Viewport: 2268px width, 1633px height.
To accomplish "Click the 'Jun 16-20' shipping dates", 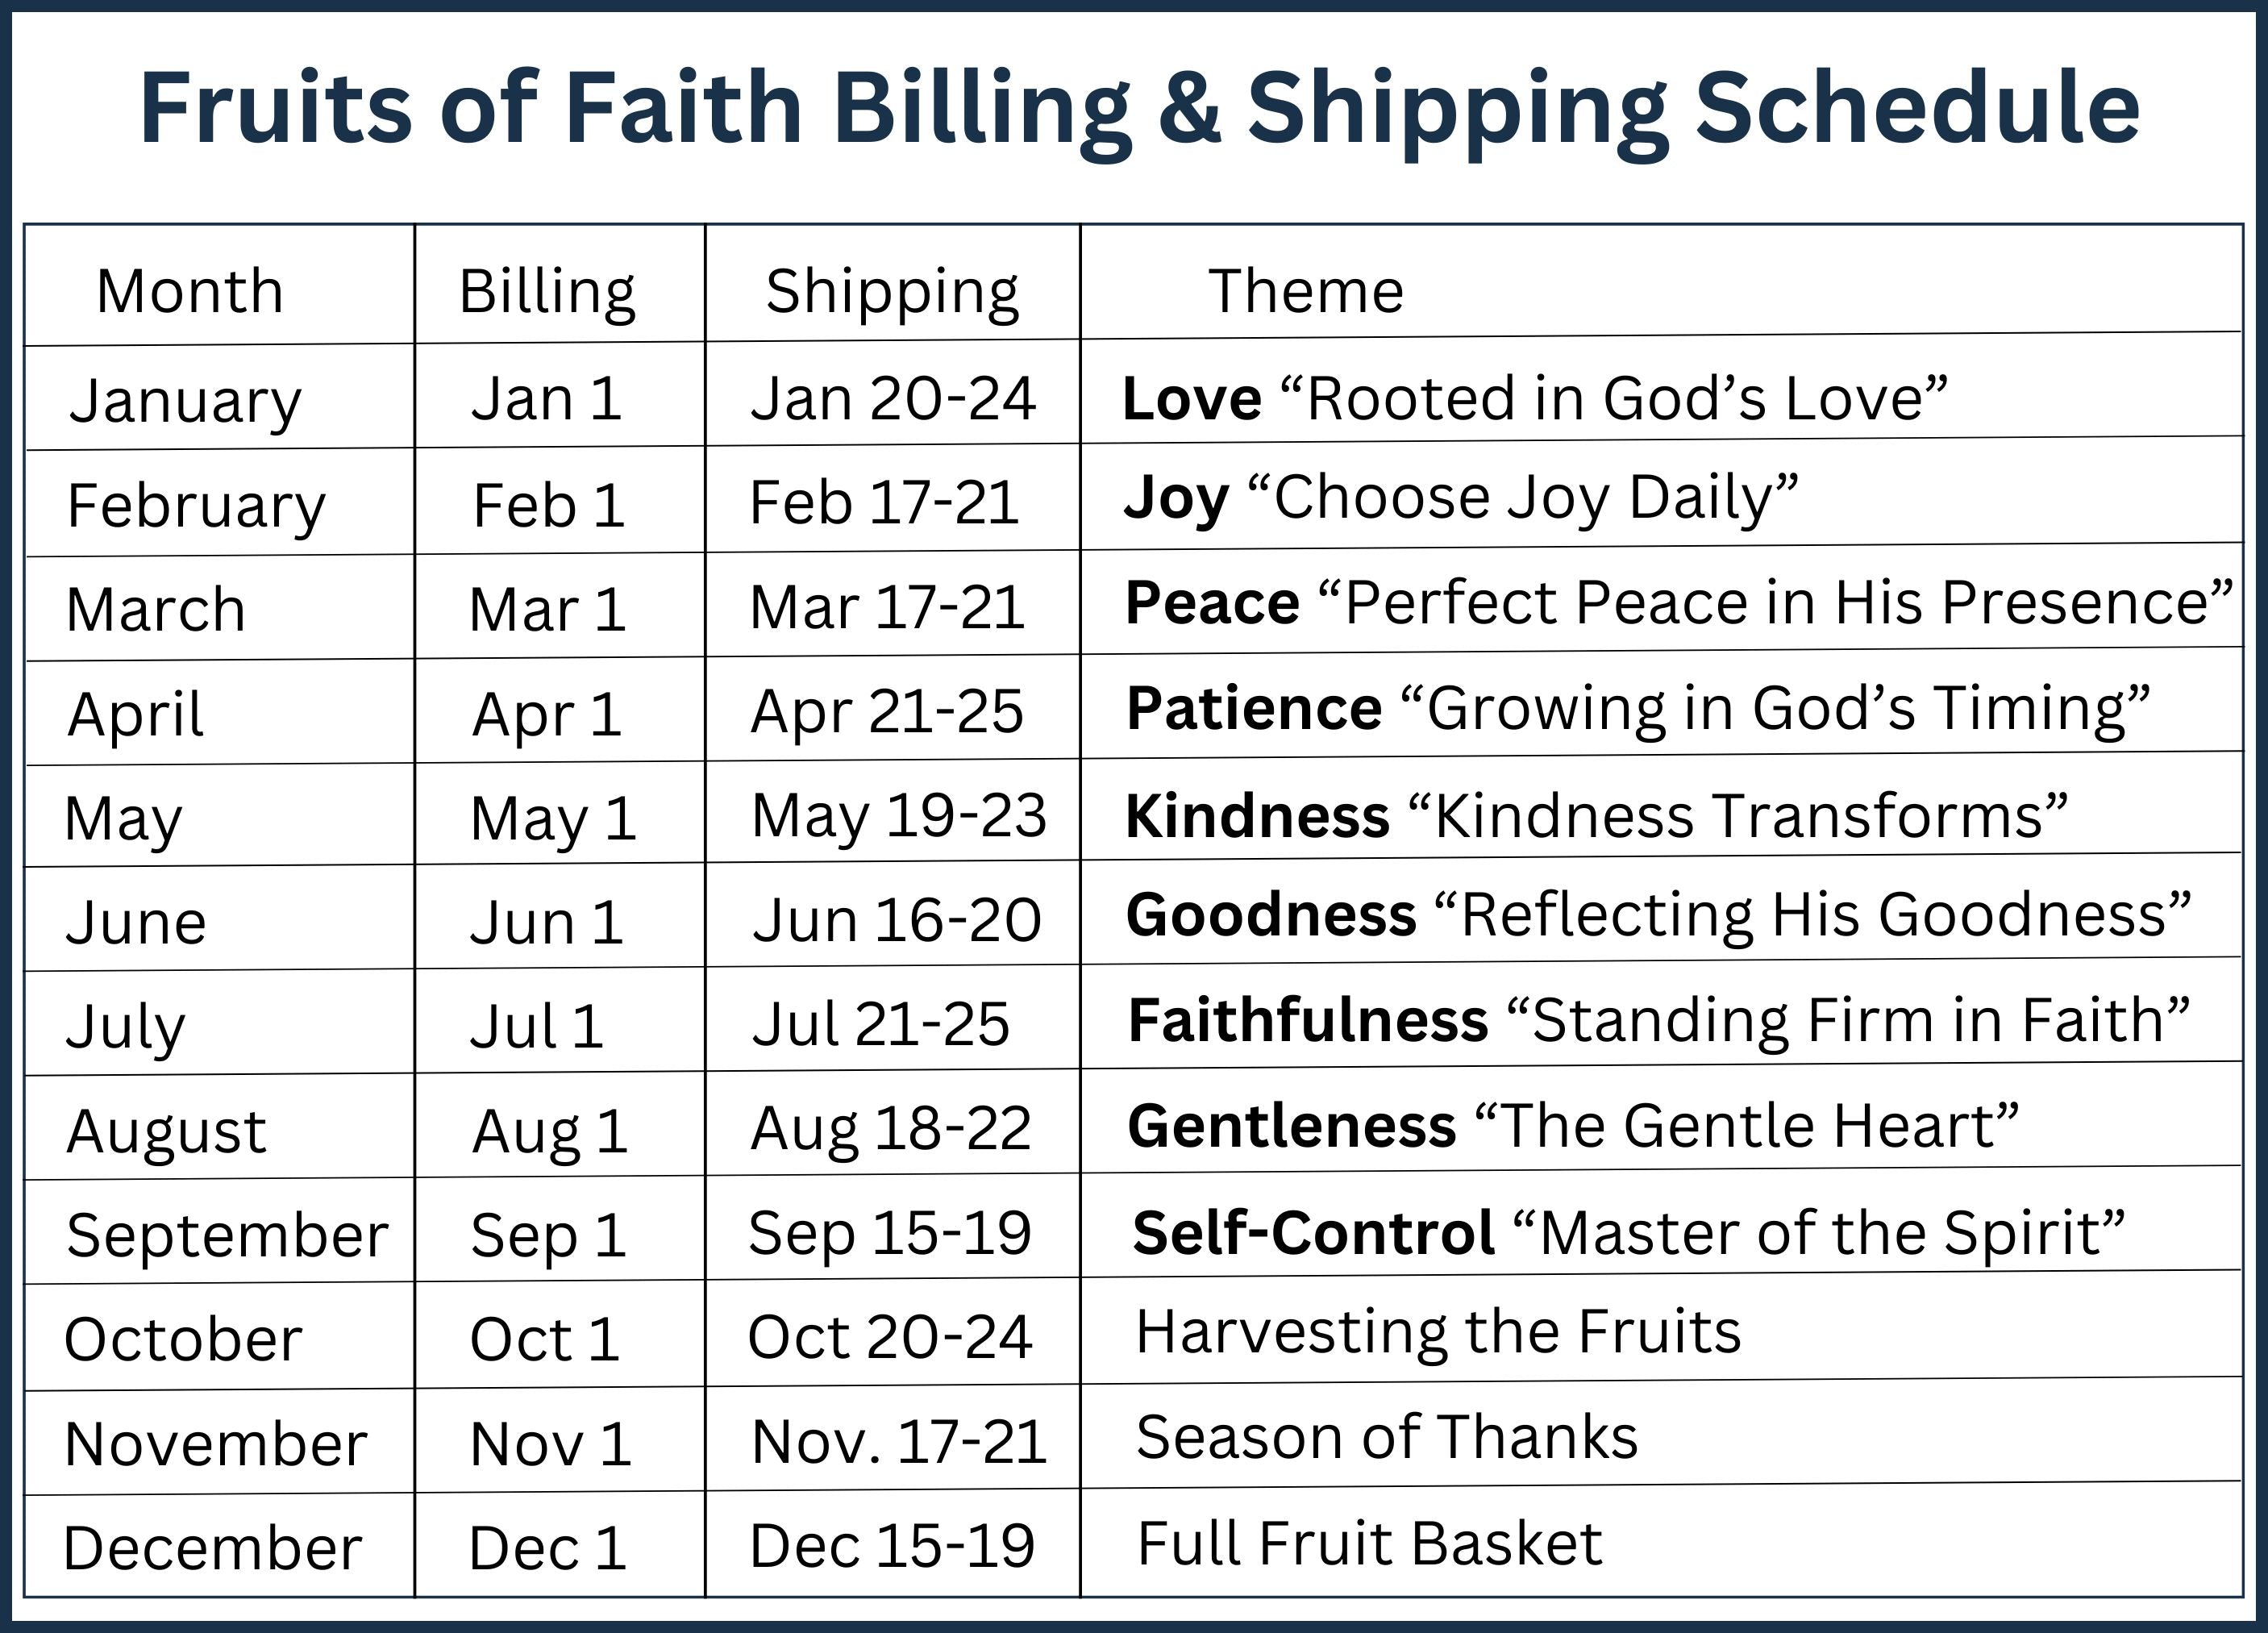I will [897, 919].
